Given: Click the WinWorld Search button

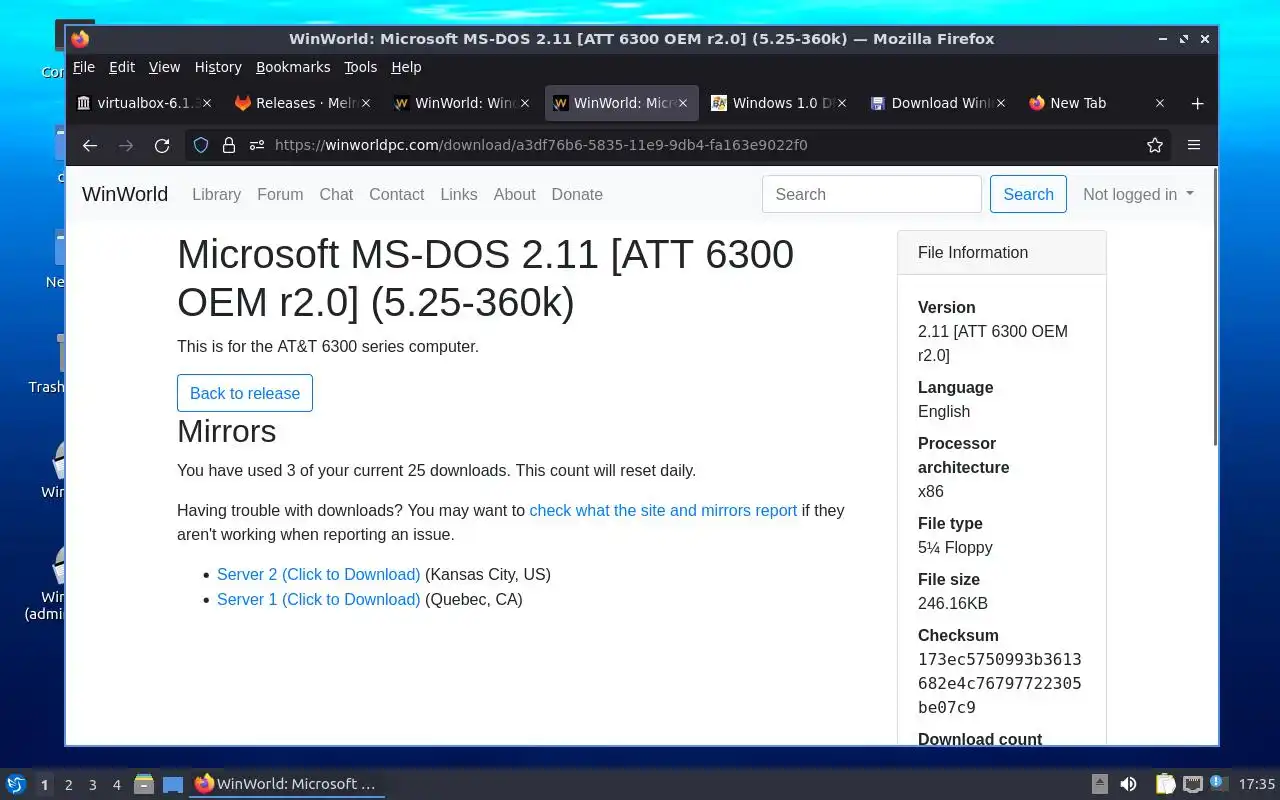Looking at the screenshot, I should (x=1028, y=194).
